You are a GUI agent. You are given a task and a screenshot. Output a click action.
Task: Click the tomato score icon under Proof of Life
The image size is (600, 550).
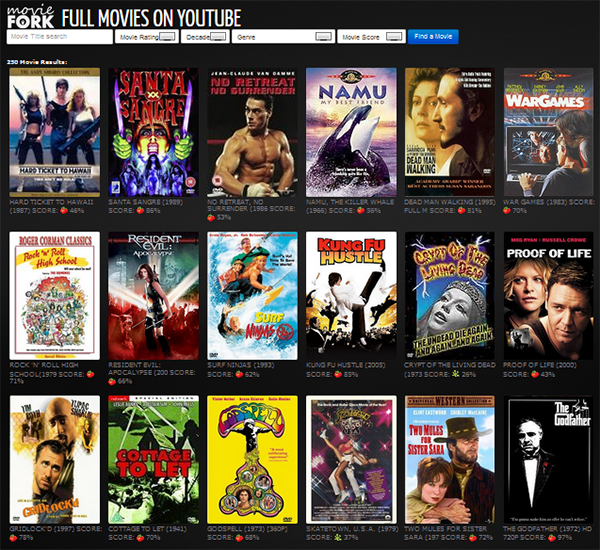[536, 375]
